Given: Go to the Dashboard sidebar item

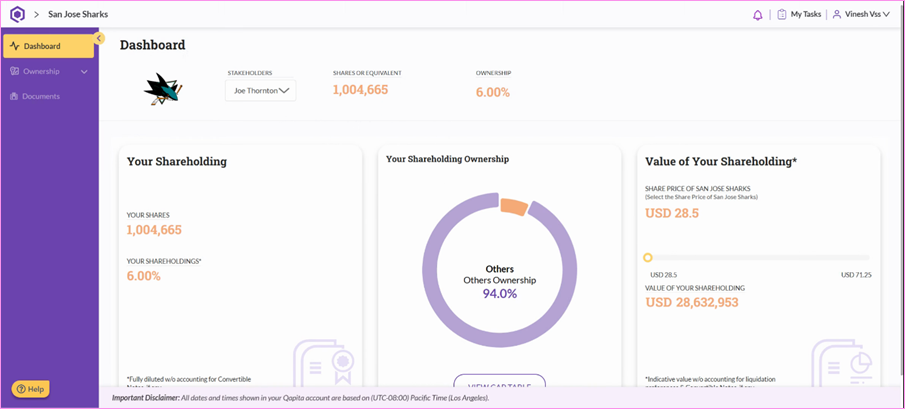Looking at the screenshot, I should coord(48,46).
